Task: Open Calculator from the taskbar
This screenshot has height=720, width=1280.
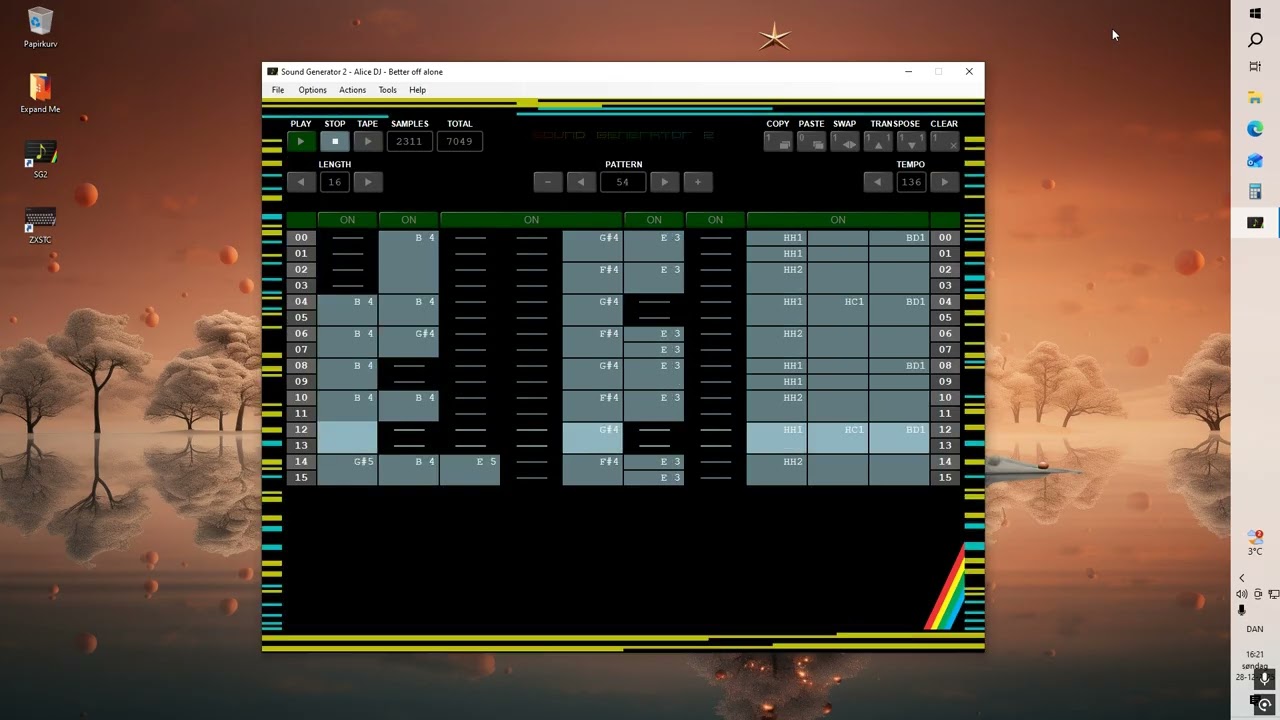Action: (x=1255, y=191)
